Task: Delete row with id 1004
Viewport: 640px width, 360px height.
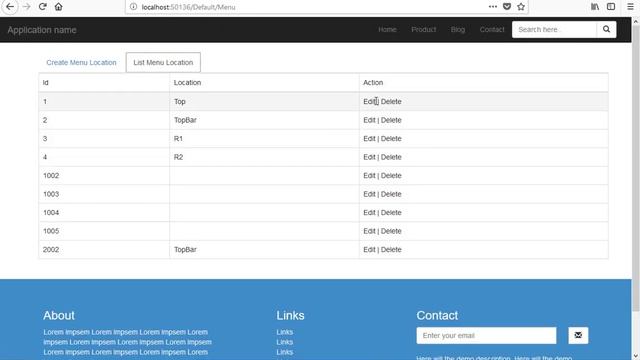Action: (391, 212)
